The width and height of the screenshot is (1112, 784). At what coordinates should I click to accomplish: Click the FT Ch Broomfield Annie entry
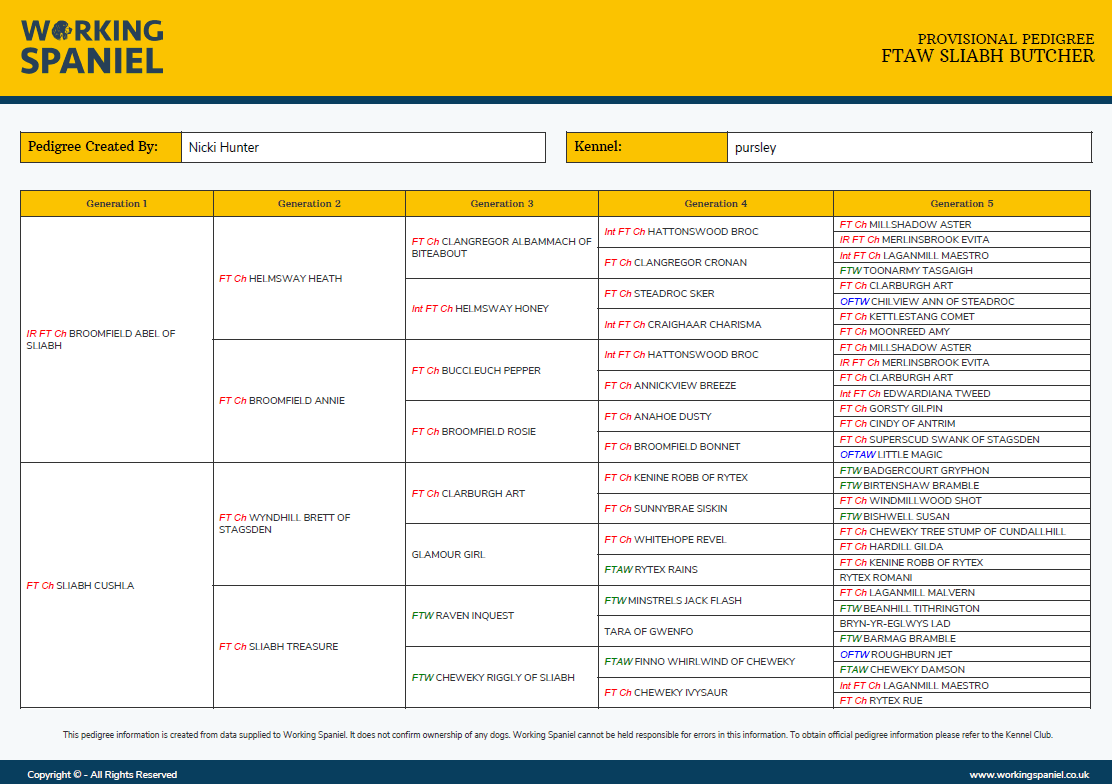282,401
